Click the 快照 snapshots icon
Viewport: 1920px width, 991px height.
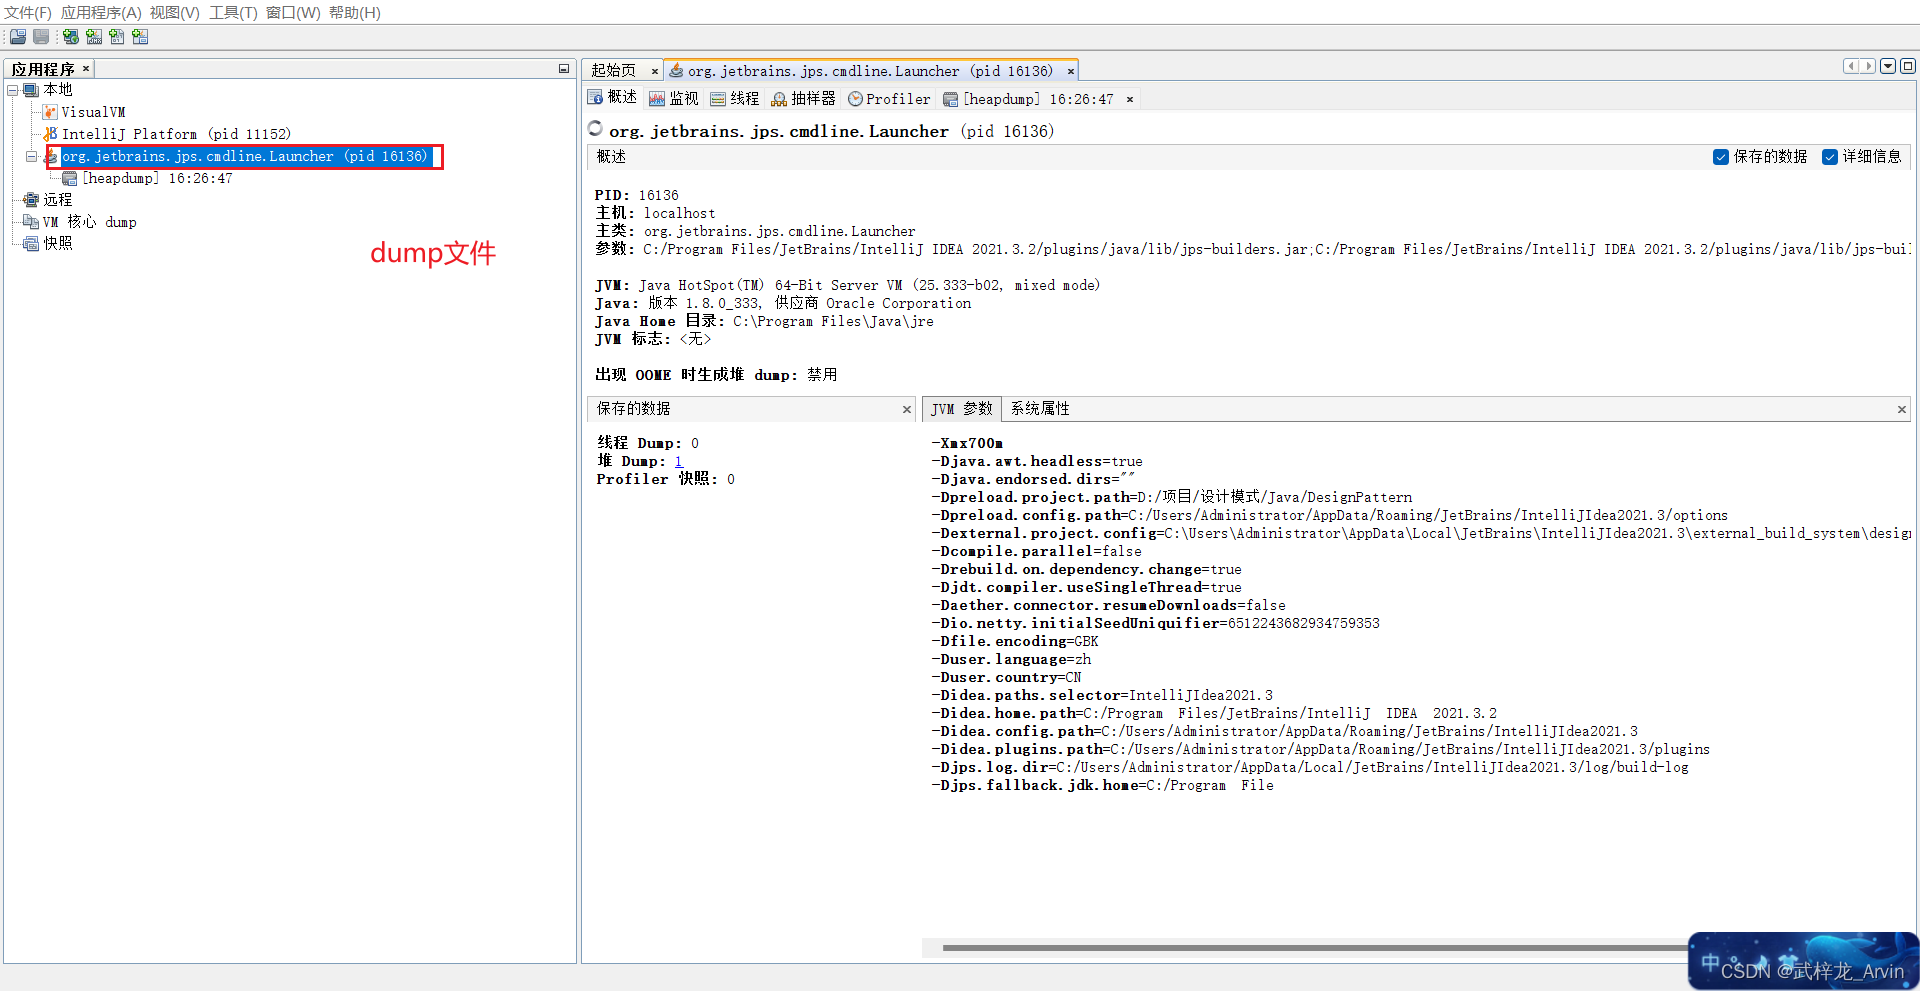[x=31, y=244]
